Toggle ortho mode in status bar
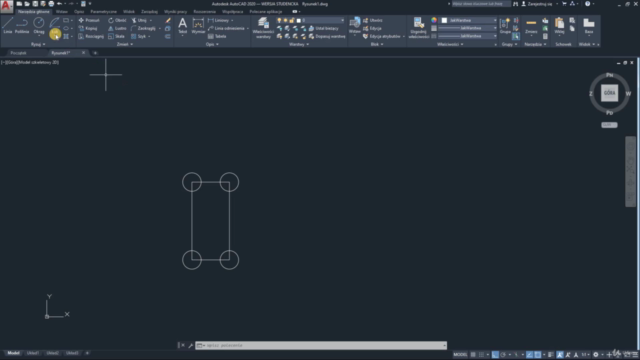640x360 pixels. 495,355
